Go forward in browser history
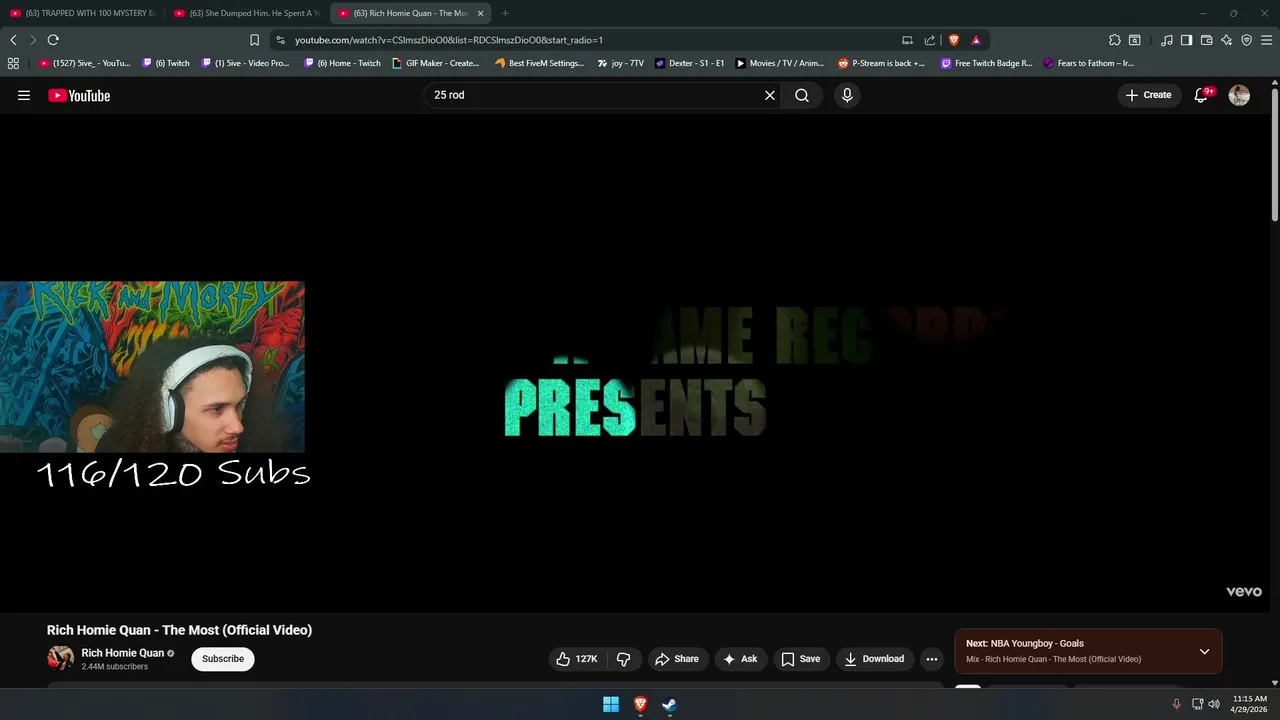The width and height of the screenshot is (1280, 720). pos(33,40)
